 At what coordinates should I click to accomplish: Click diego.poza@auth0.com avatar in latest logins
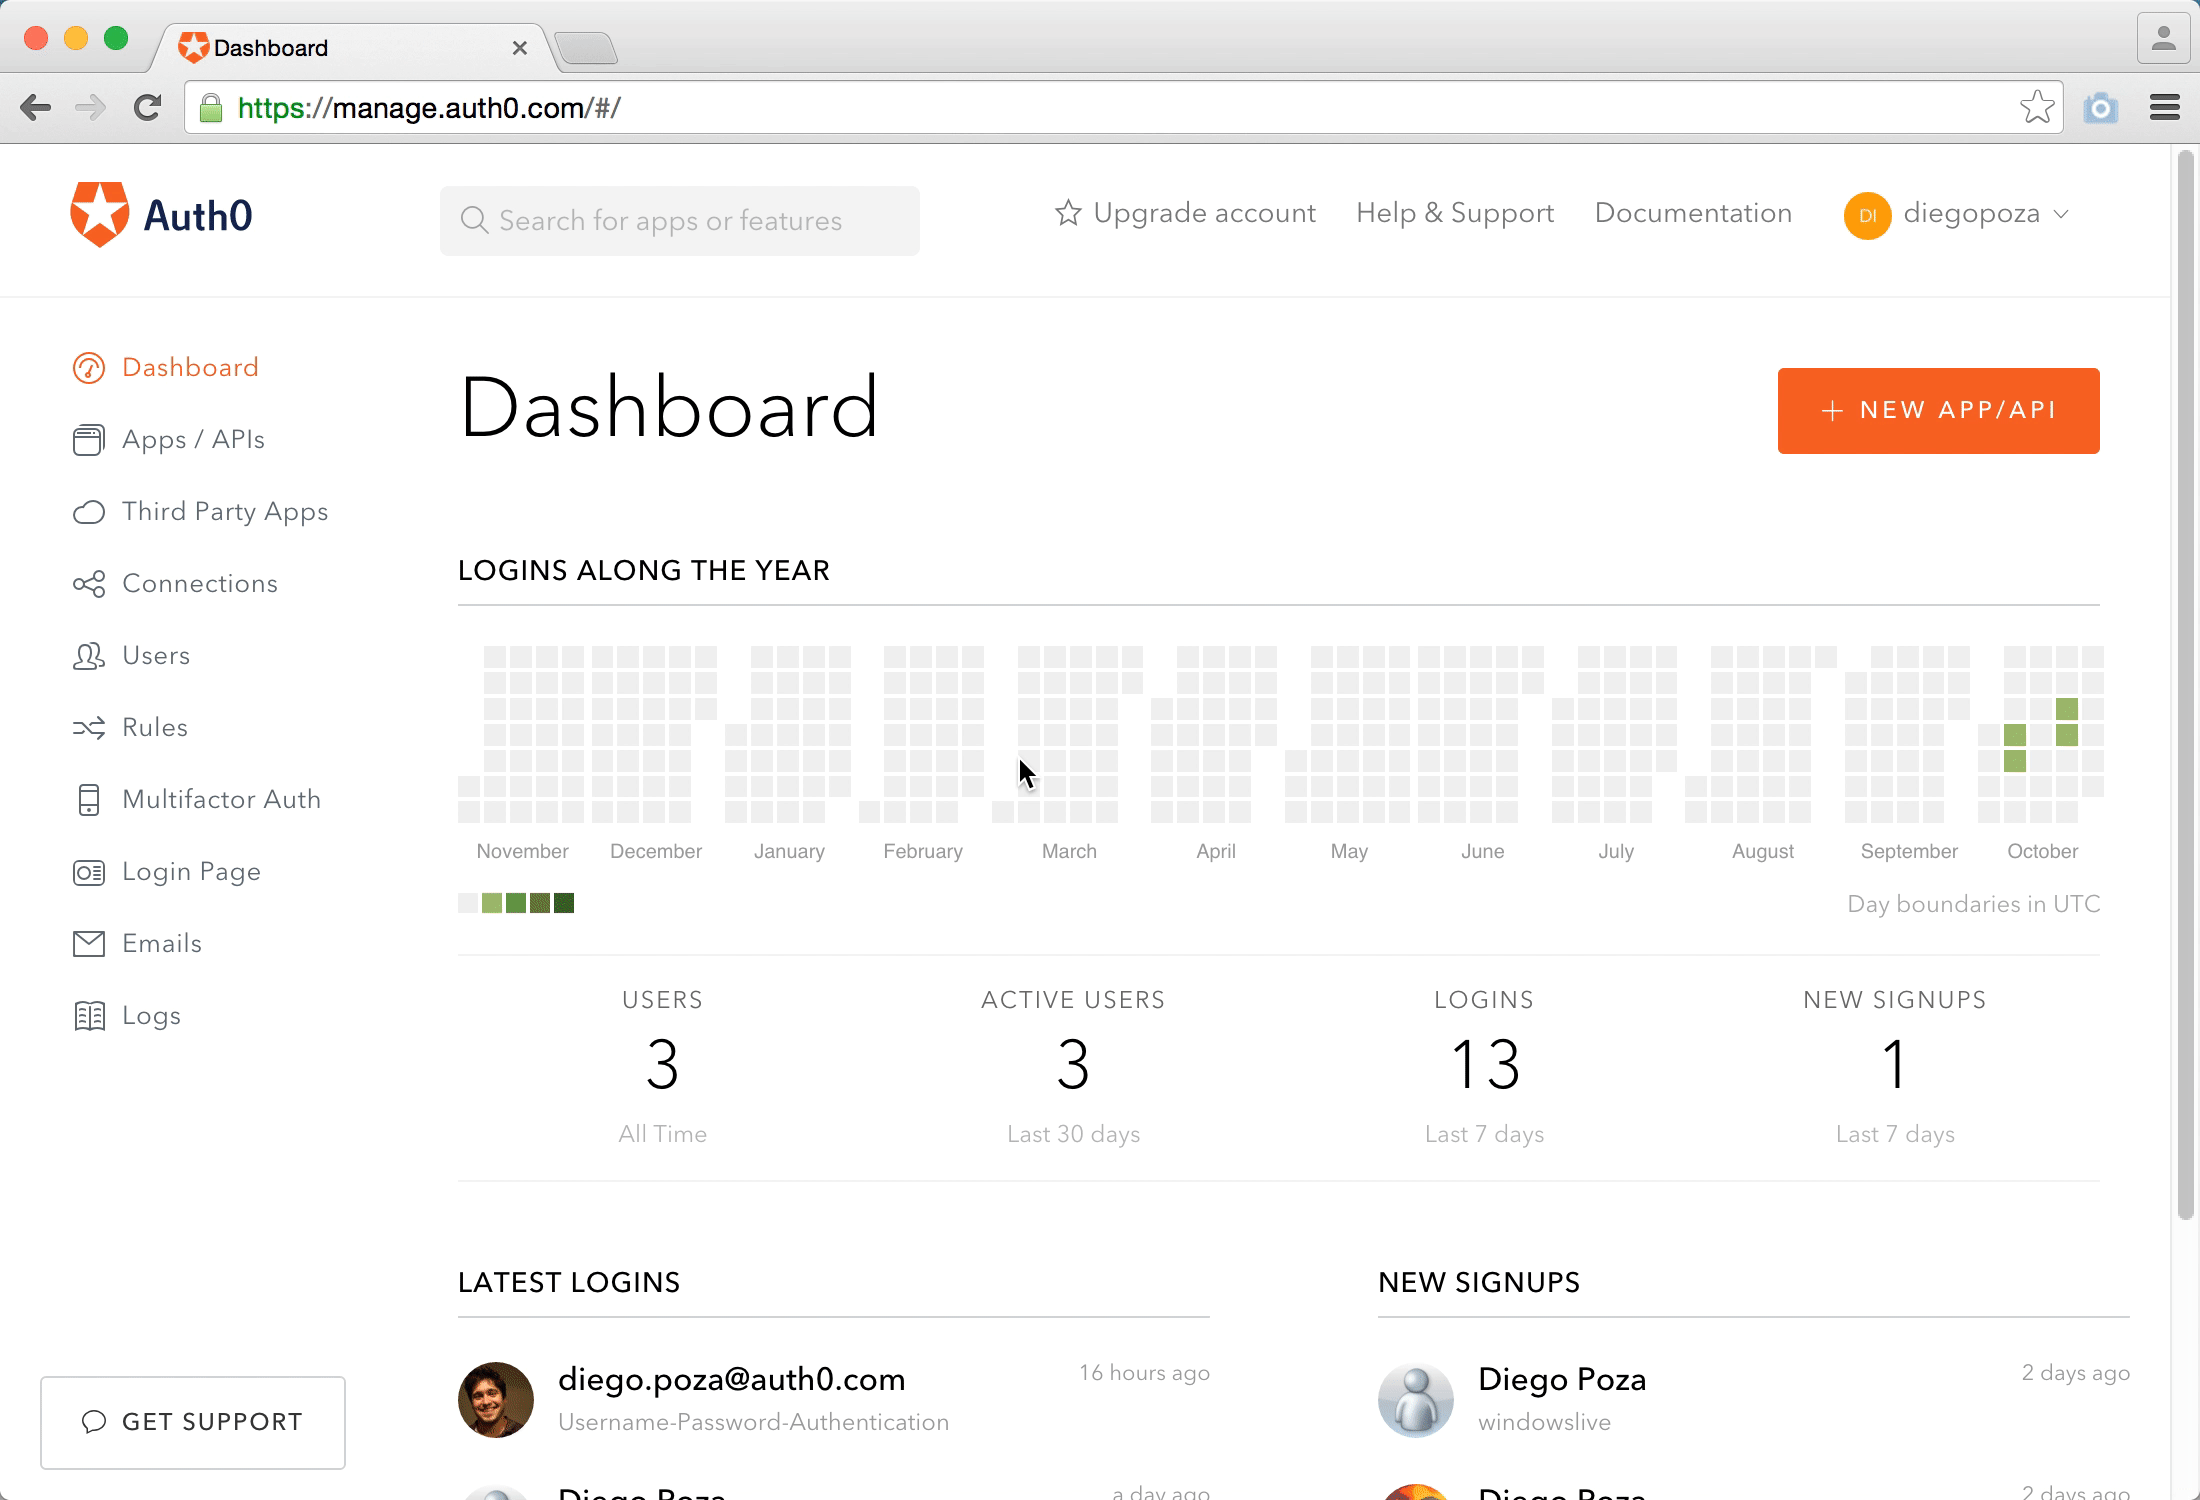pyautogui.click(x=496, y=1399)
